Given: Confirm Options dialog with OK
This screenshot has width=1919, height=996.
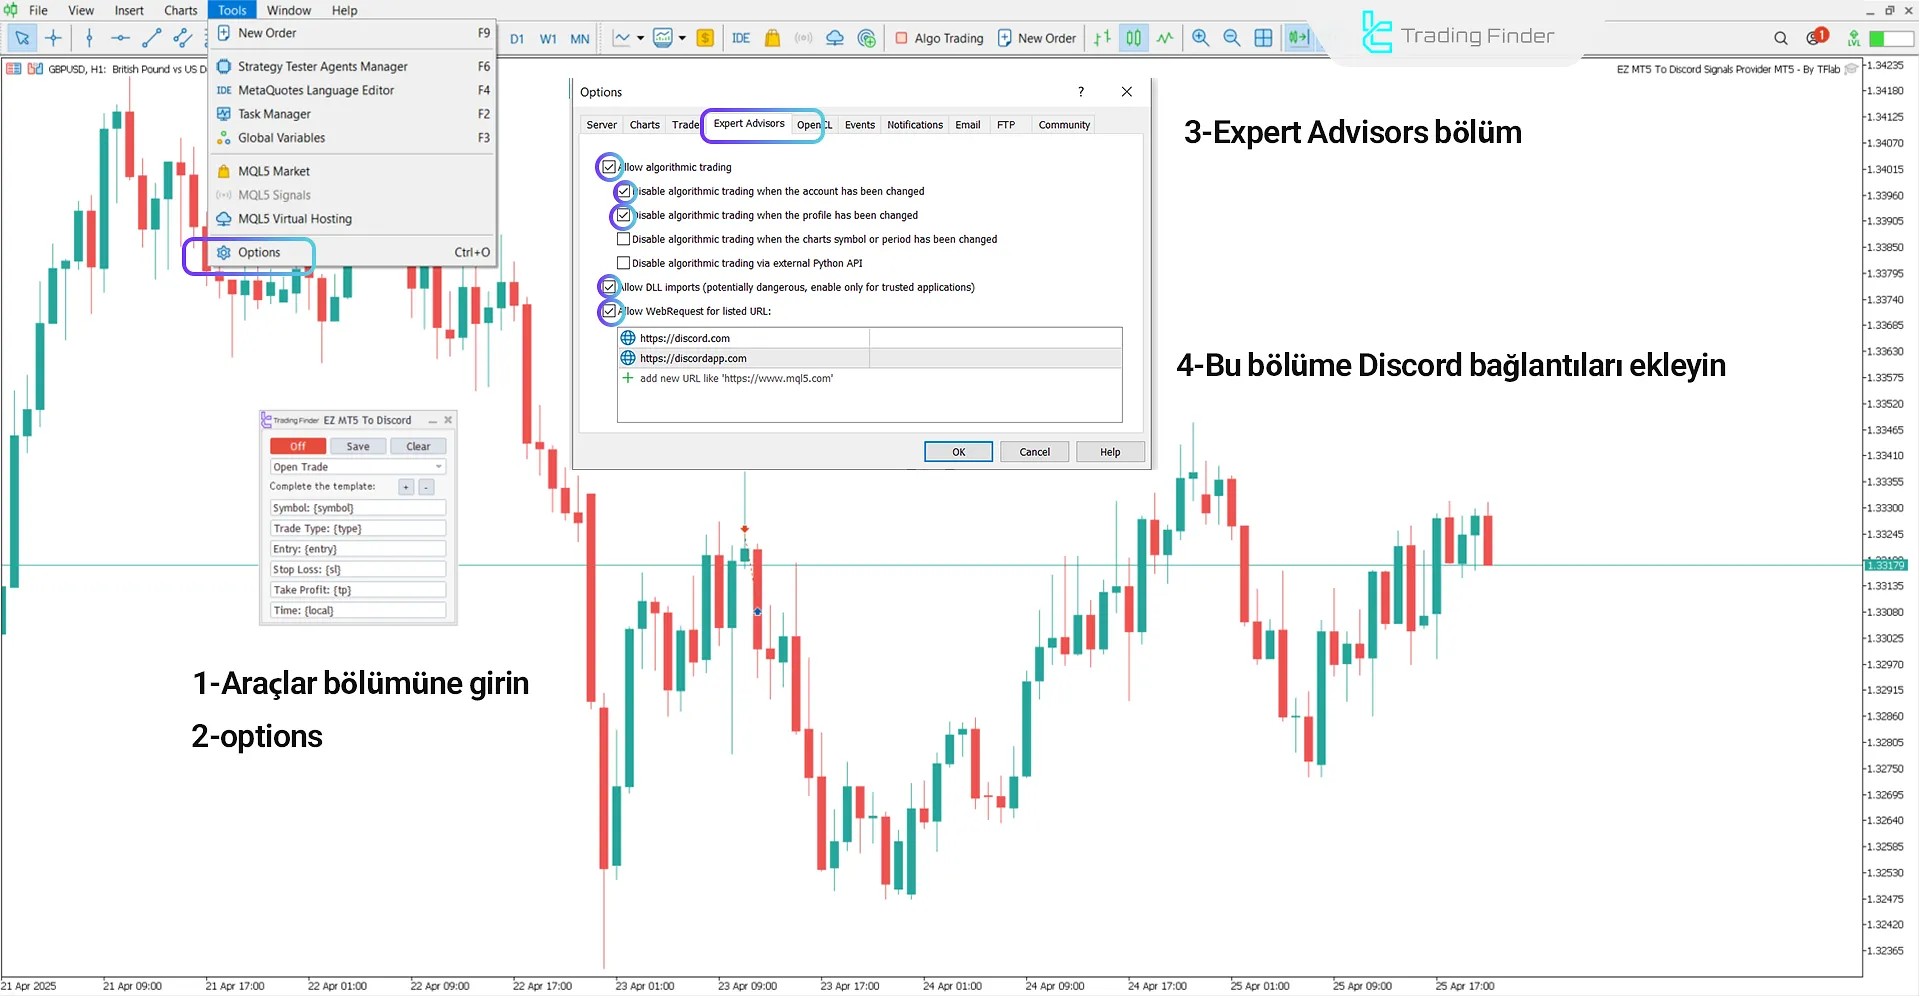Looking at the screenshot, I should [958, 452].
